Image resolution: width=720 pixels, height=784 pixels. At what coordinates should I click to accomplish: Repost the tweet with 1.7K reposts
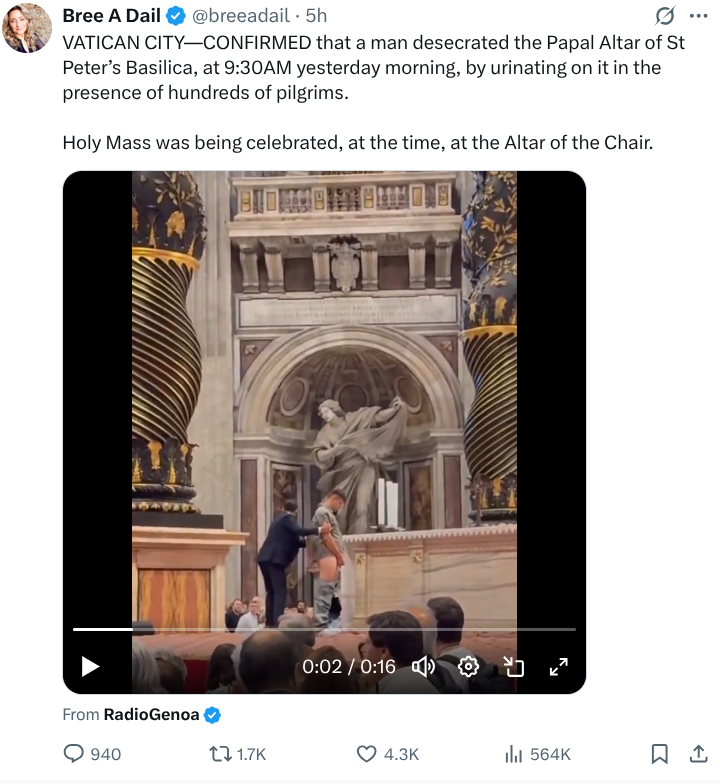coord(237,754)
